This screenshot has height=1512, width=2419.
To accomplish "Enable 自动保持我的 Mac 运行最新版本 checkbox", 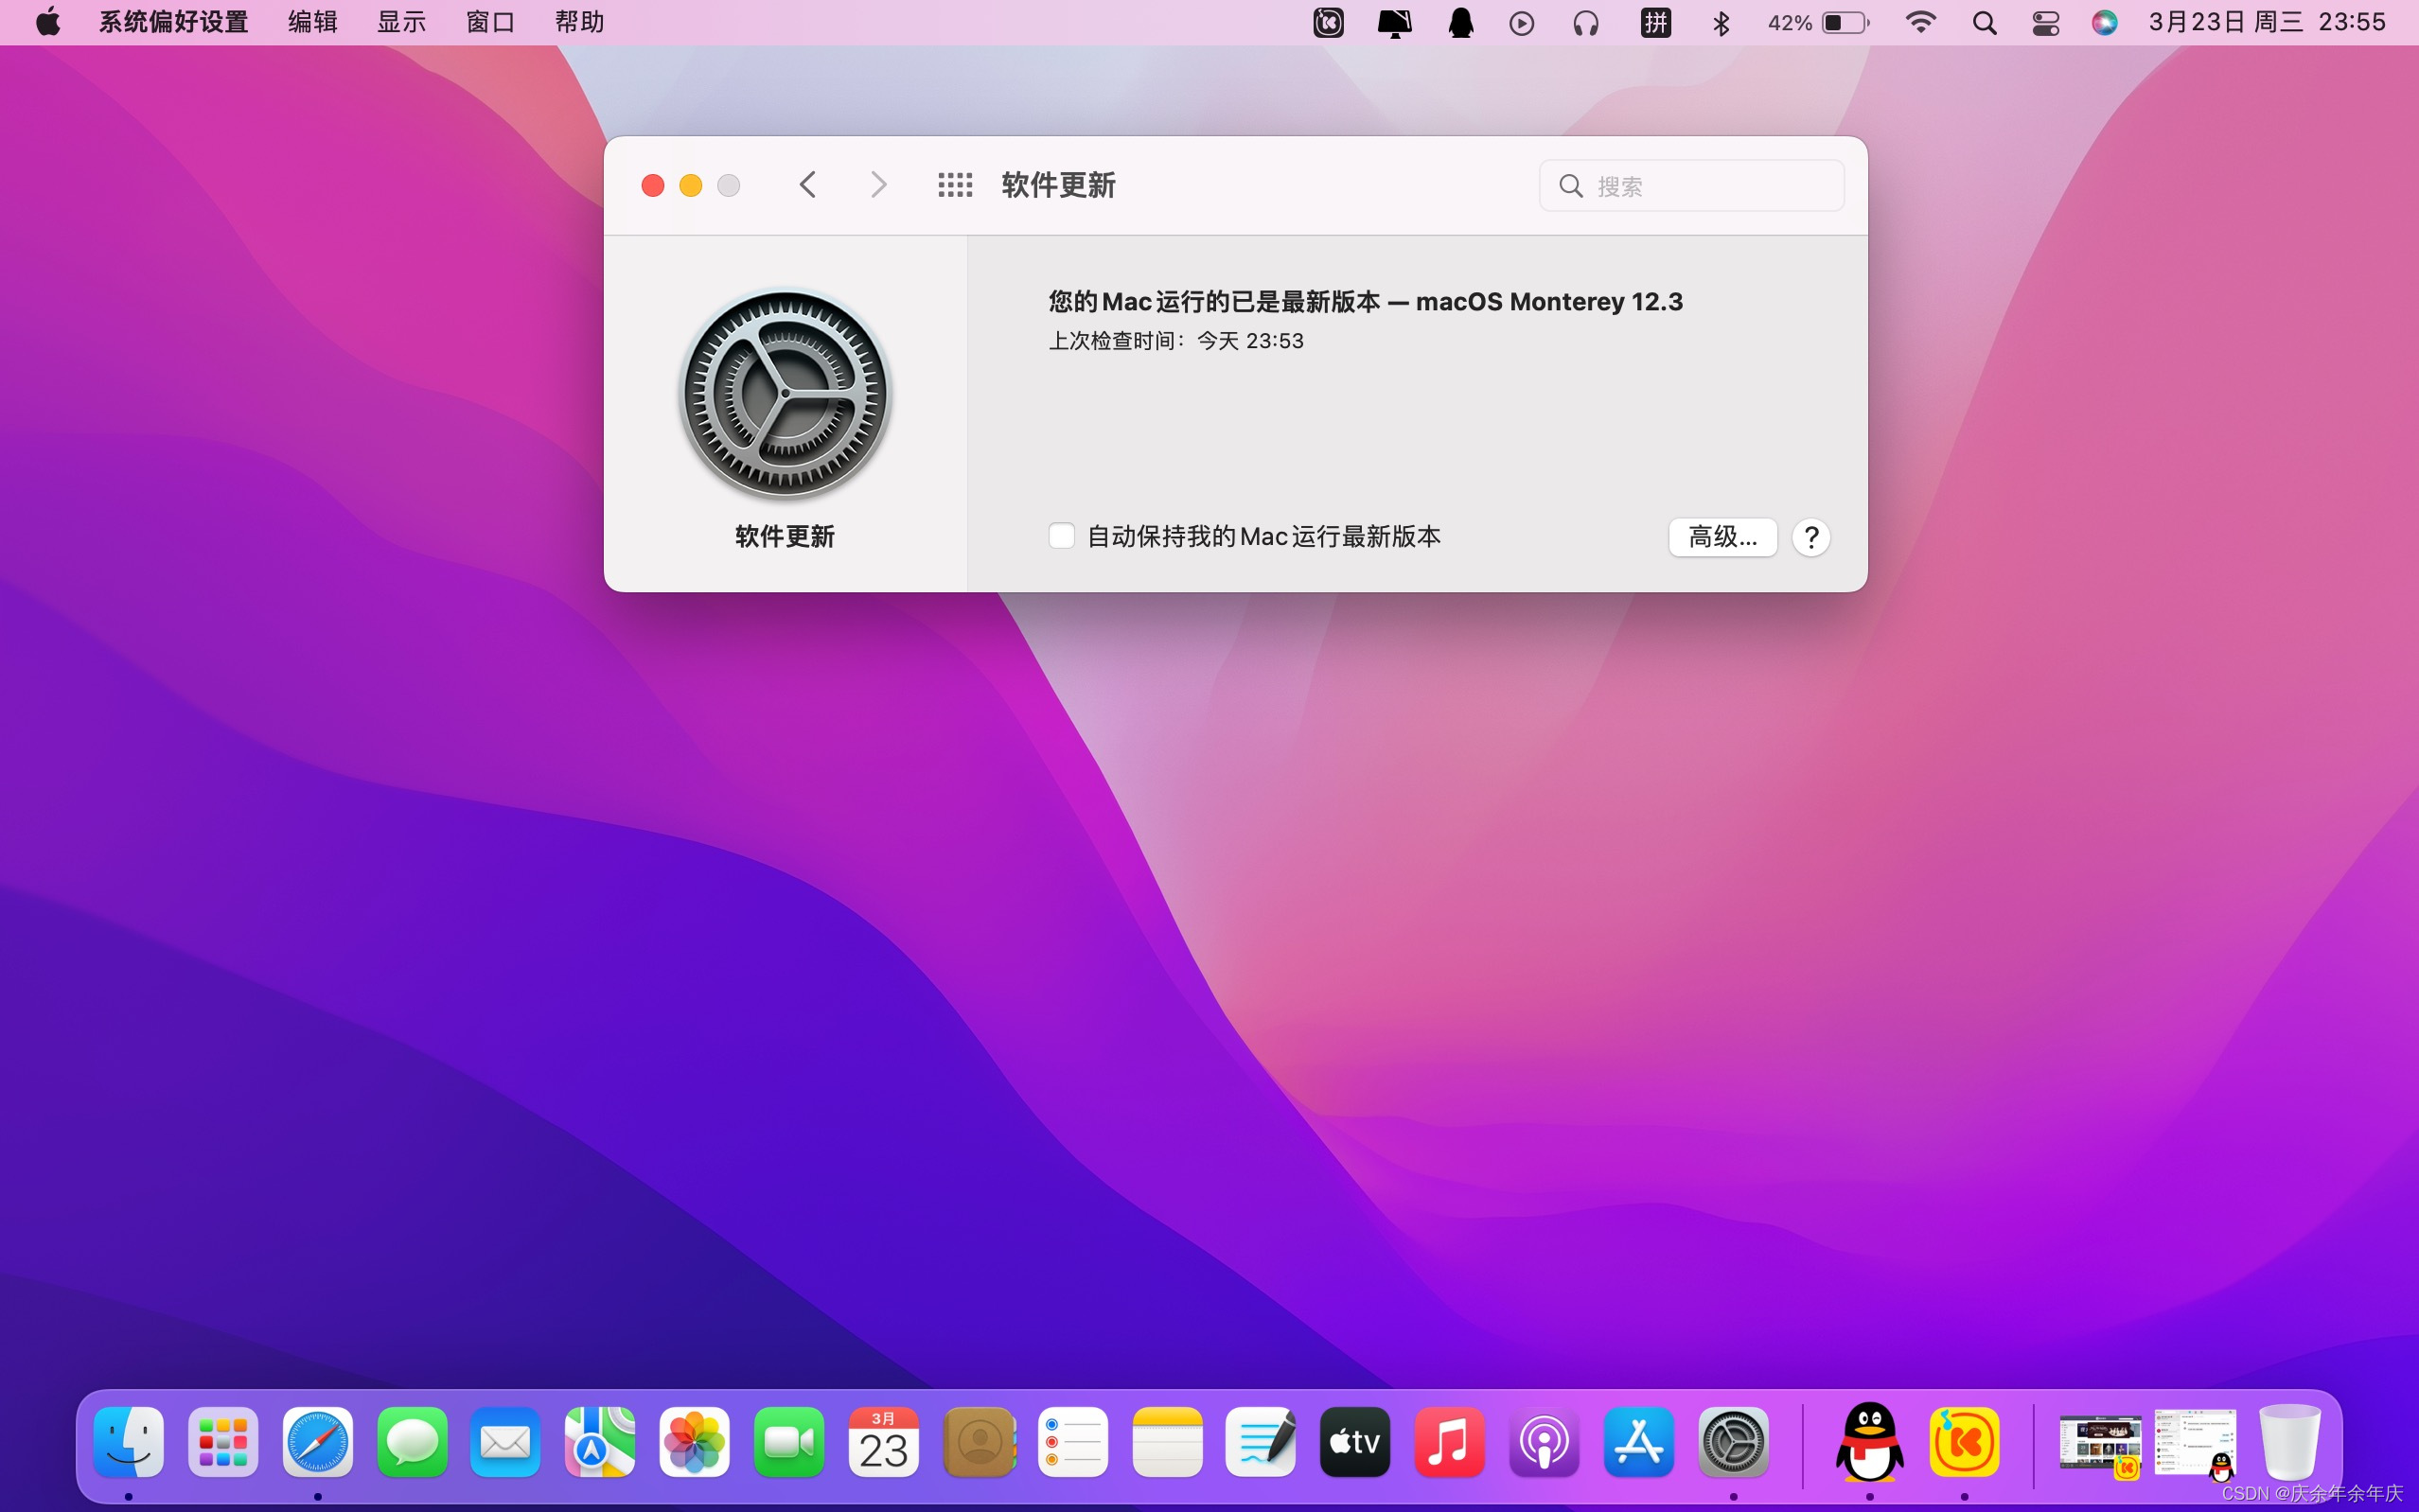I will [1061, 536].
